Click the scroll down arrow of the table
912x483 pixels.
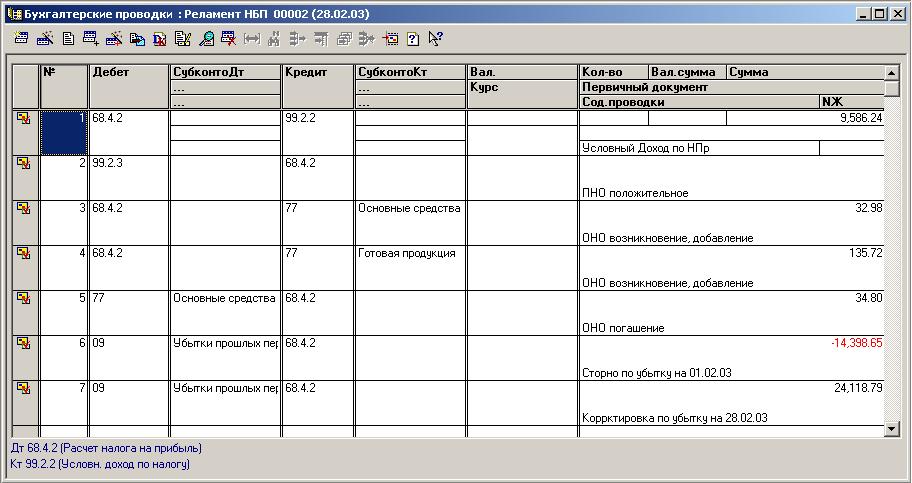893,429
